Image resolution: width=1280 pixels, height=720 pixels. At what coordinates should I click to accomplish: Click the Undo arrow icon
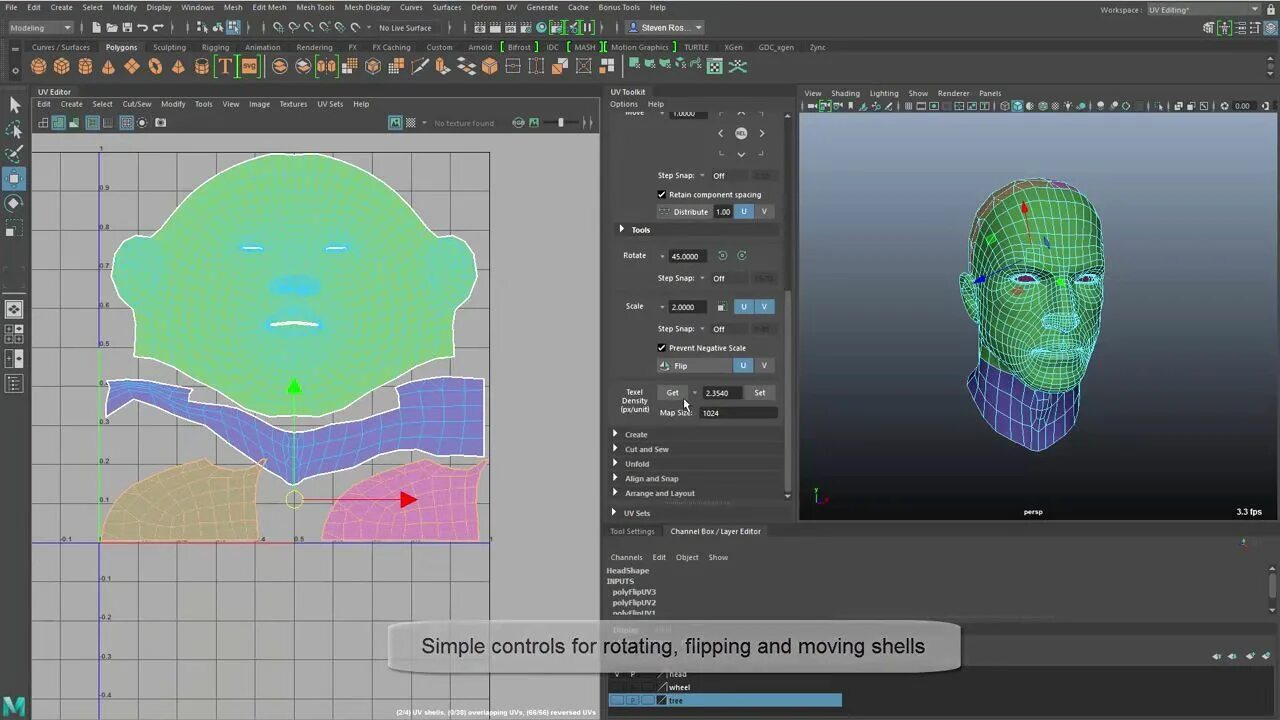143,27
